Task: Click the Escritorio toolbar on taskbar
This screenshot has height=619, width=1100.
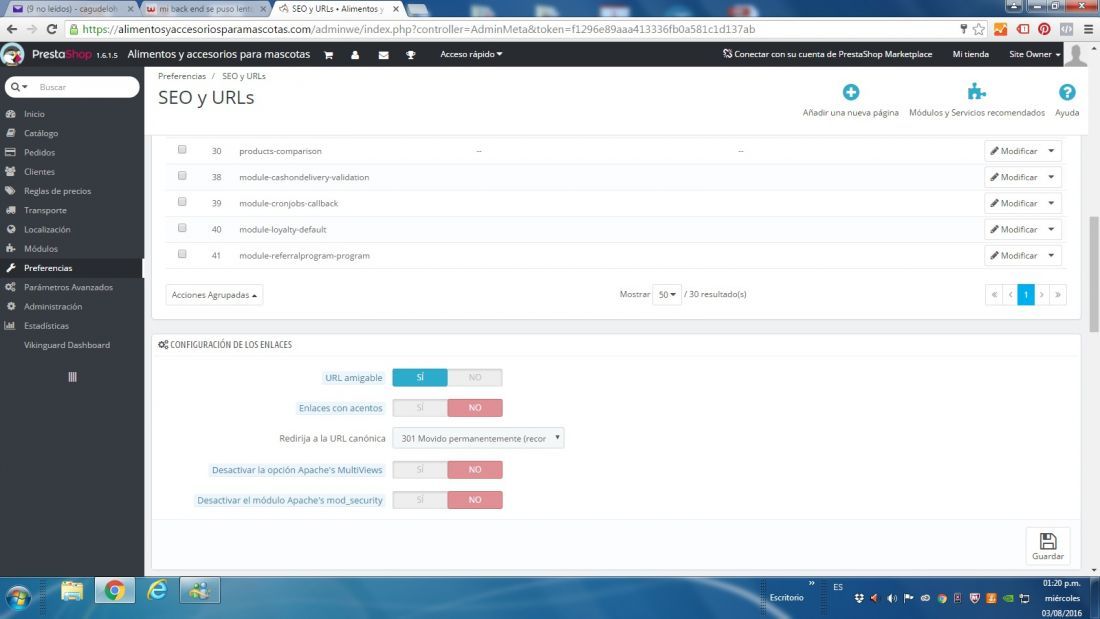Action: coord(786,598)
